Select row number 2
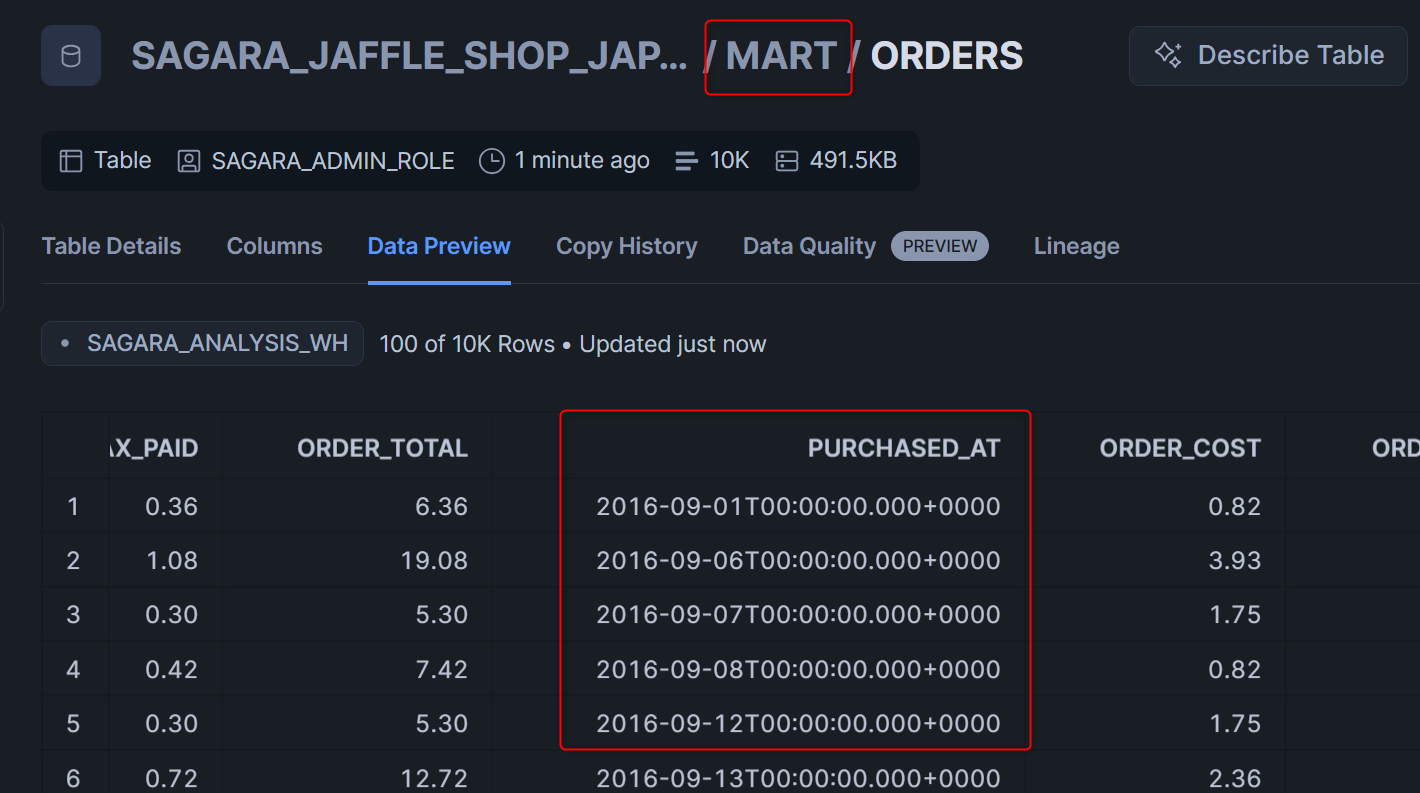The height and width of the screenshot is (793, 1420). (x=73, y=561)
